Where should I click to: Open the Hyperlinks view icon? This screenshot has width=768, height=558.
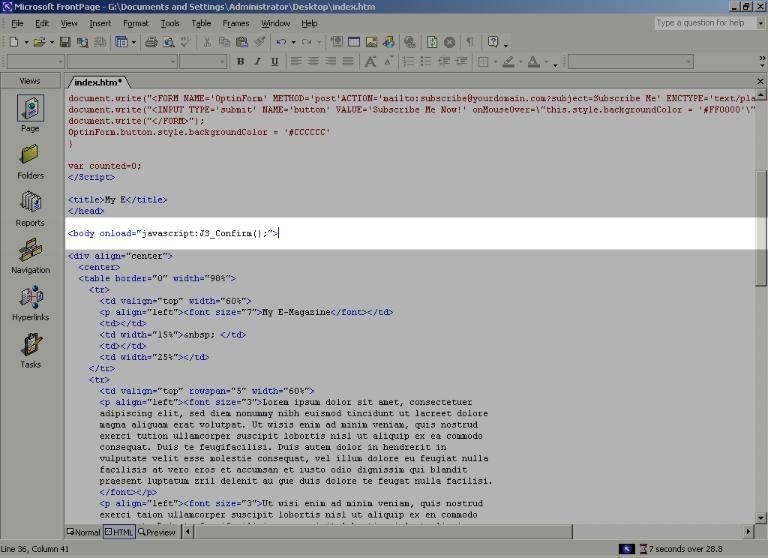[30, 300]
